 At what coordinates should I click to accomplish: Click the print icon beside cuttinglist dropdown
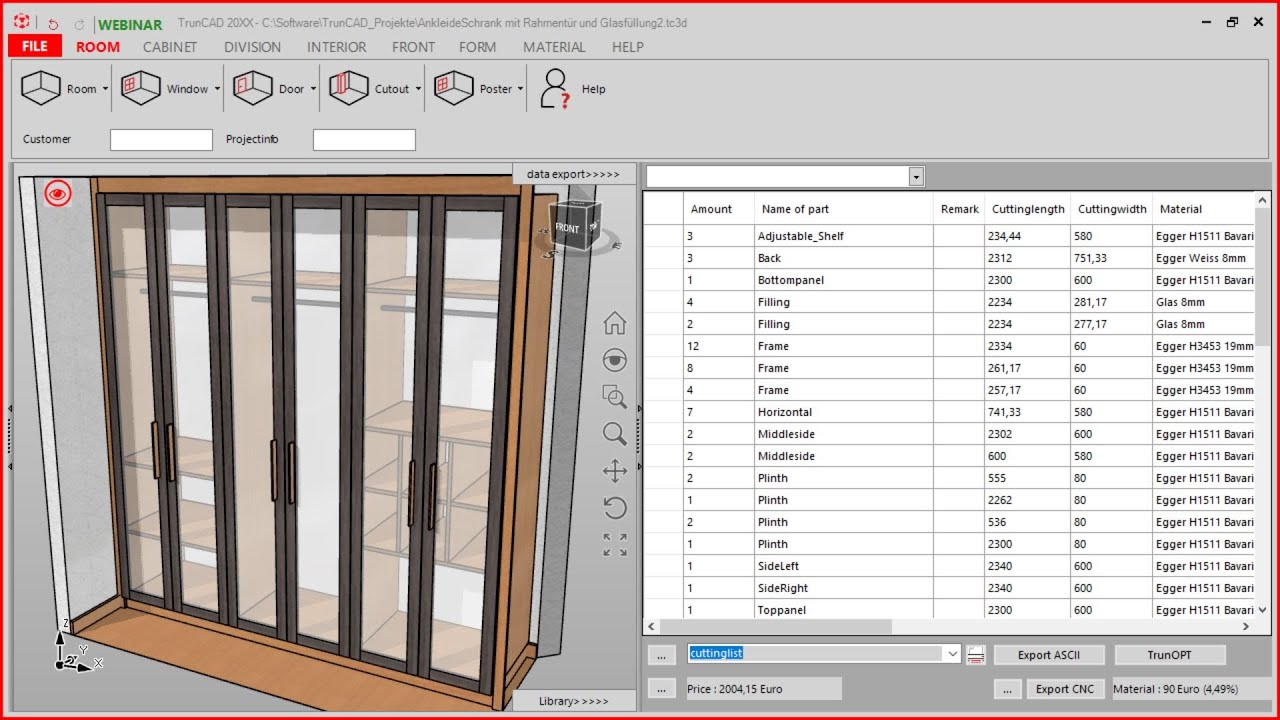click(977, 654)
